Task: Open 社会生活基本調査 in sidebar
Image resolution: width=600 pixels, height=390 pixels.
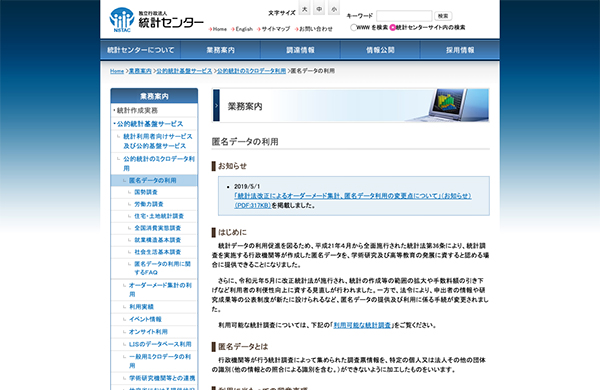Action: [157, 252]
